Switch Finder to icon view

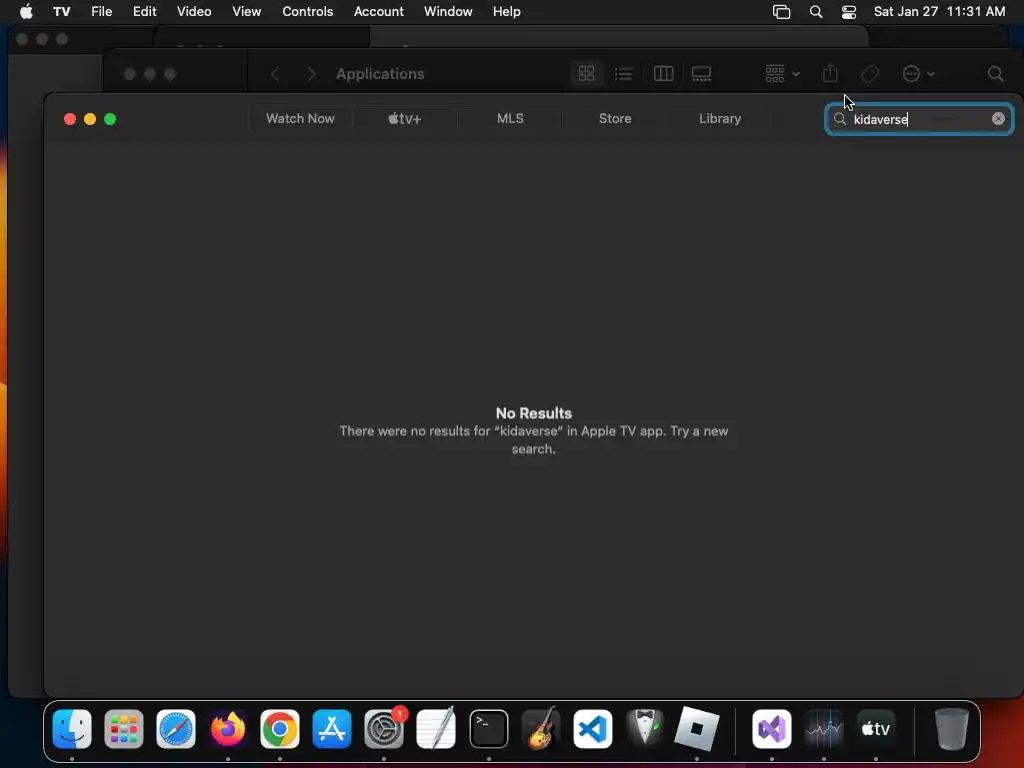[586, 73]
